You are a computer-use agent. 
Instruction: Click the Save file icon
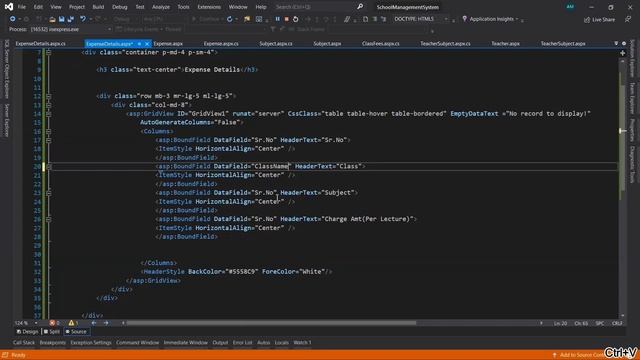(x=62, y=19)
